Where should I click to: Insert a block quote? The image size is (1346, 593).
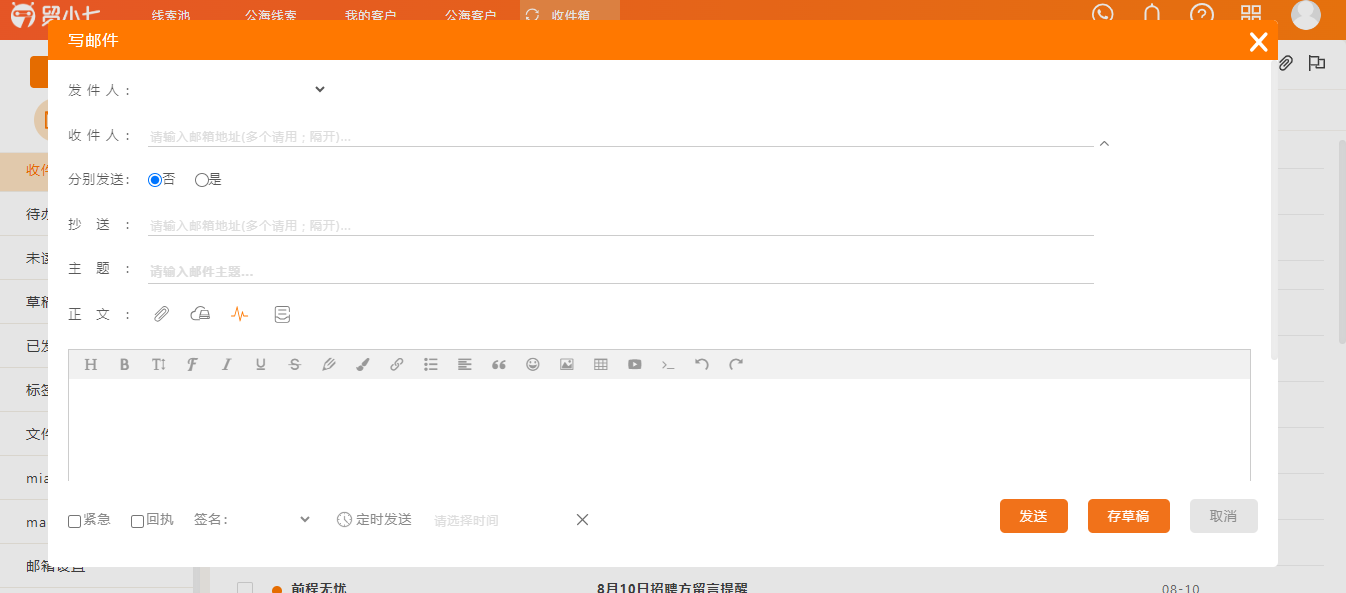(499, 365)
